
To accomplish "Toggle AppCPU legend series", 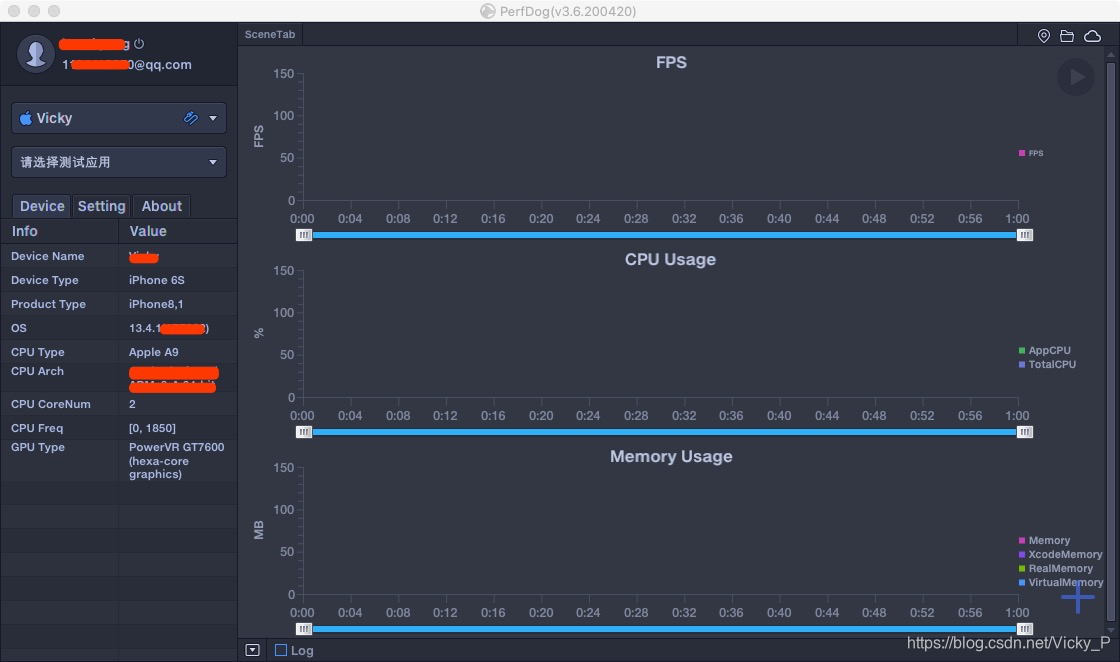I will point(1044,350).
